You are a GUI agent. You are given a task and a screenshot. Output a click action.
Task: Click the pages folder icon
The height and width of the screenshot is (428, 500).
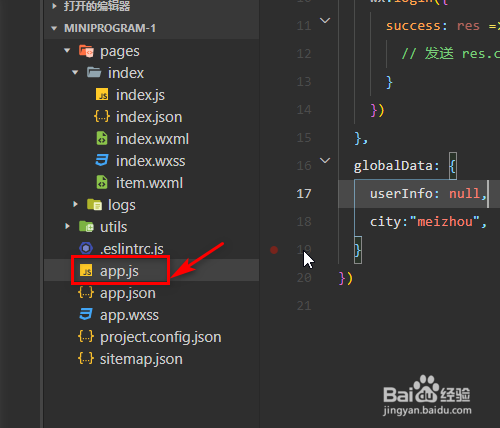coord(86,51)
